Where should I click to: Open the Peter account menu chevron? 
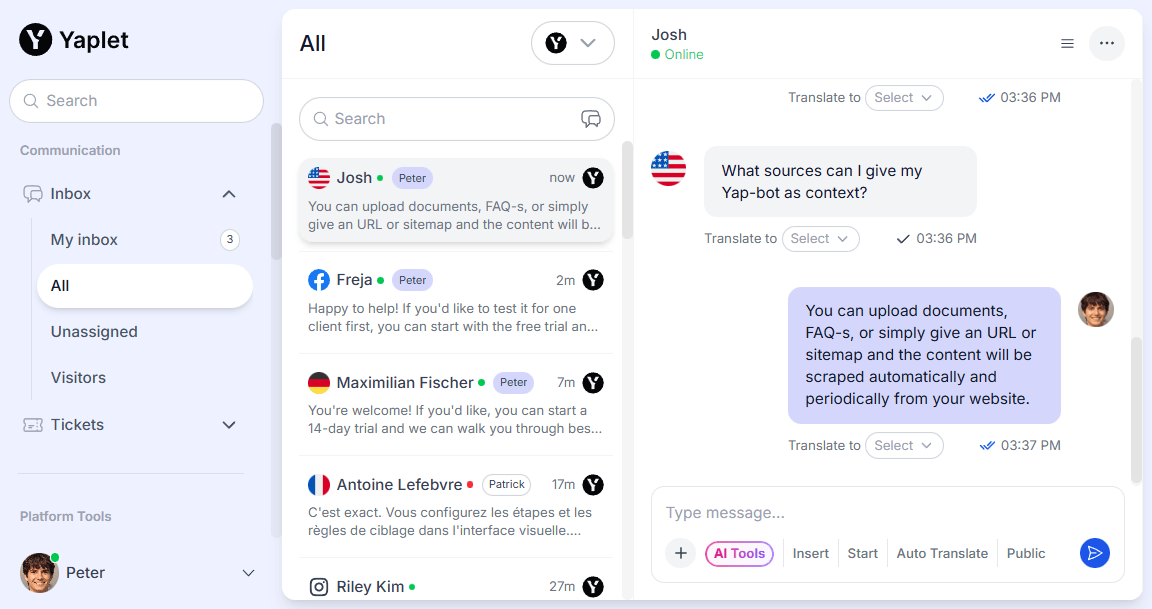[249, 573]
